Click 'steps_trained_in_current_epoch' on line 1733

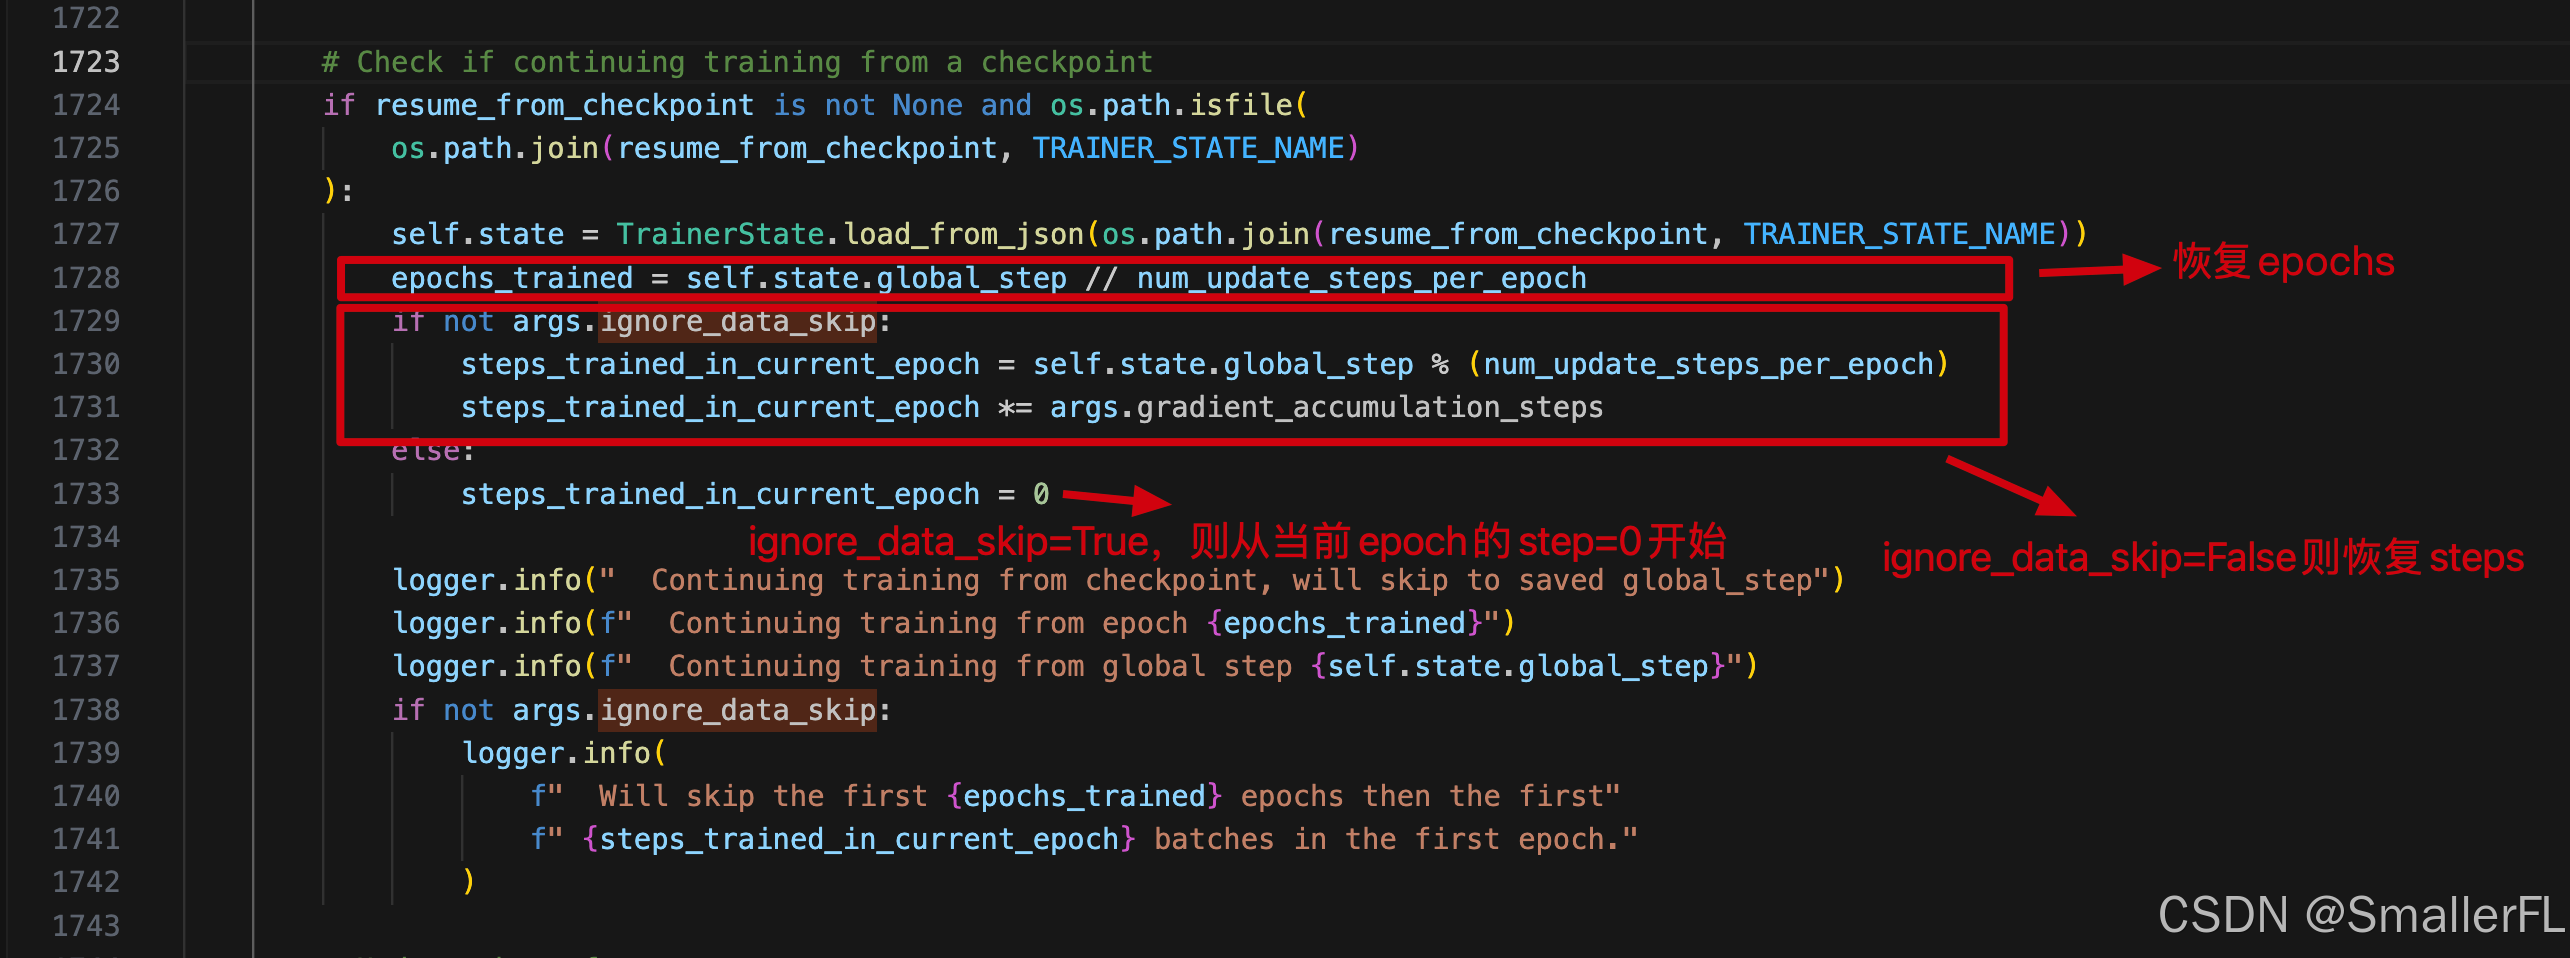point(720,494)
